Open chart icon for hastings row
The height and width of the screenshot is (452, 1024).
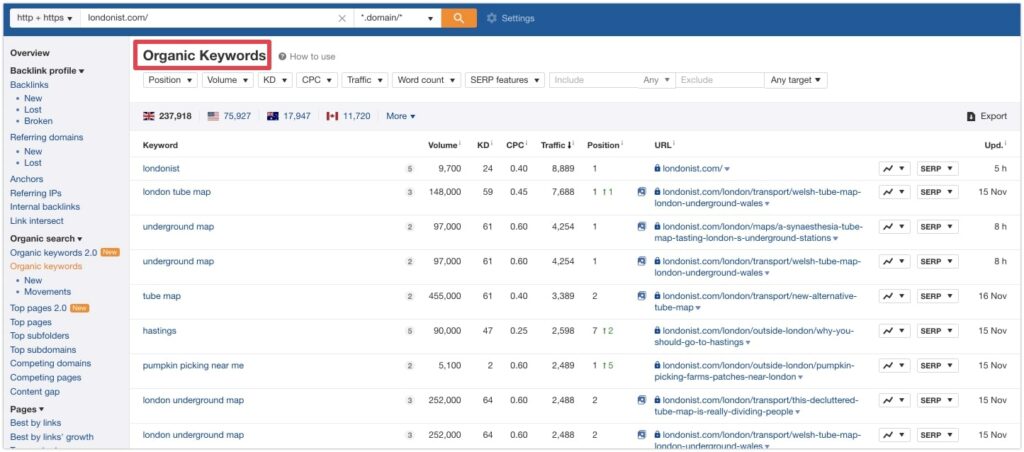coord(894,331)
